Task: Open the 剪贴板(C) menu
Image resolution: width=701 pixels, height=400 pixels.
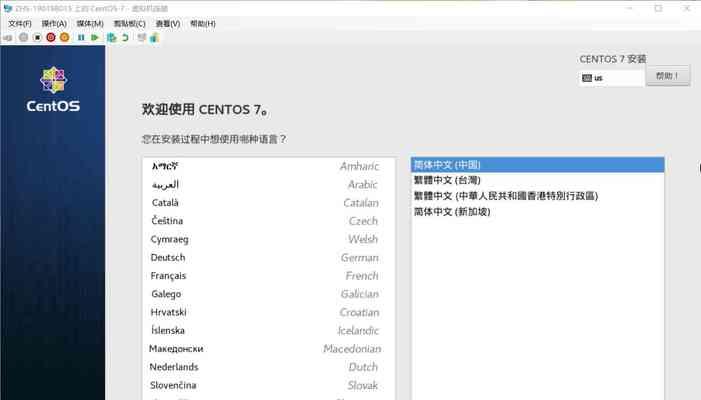Action: coord(130,24)
